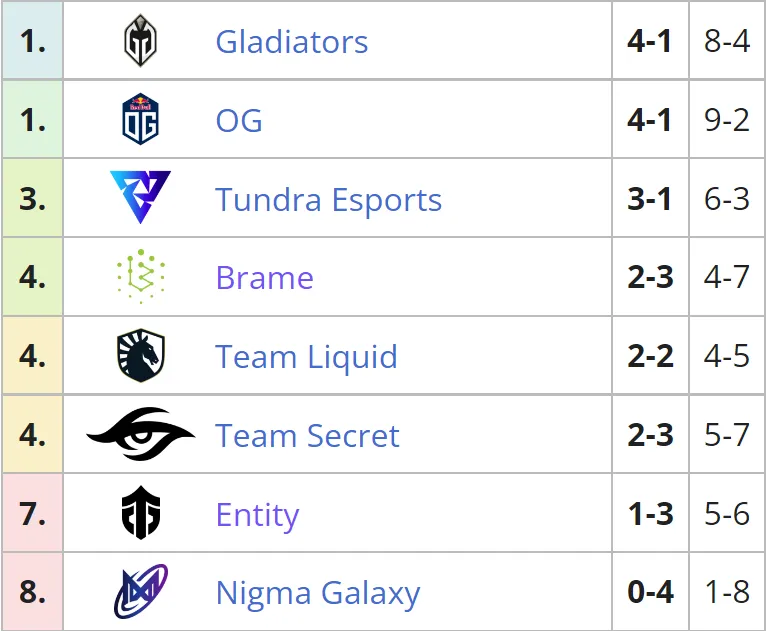Screen dimensions: 766x631
Task: Open the OG team link
Action: pyautogui.click(x=239, y=120)
